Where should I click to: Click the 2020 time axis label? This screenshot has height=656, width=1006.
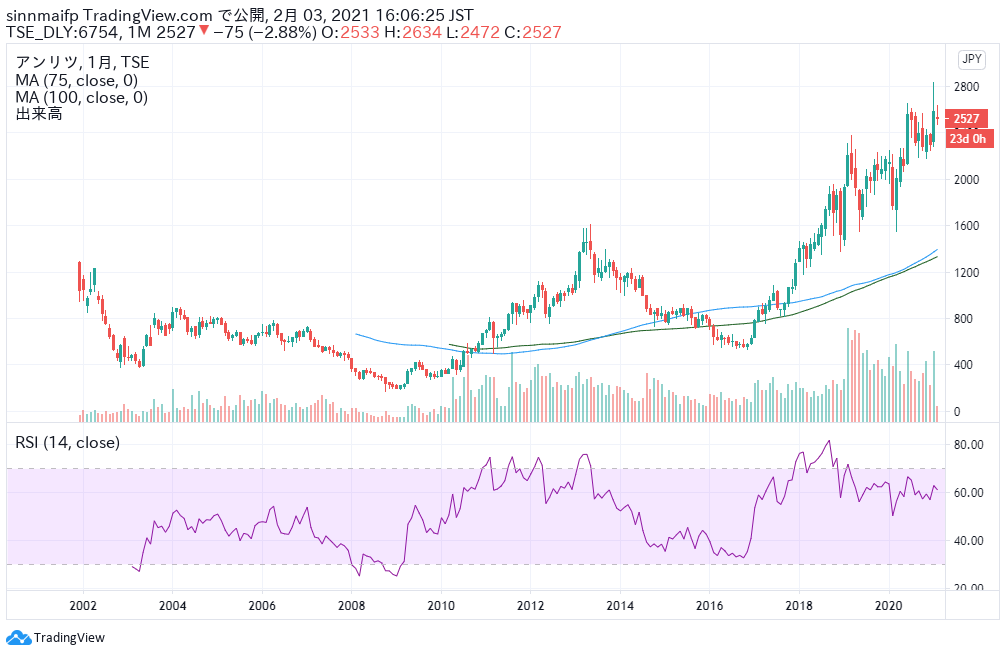pyautogui.click(x=889, y=605)
